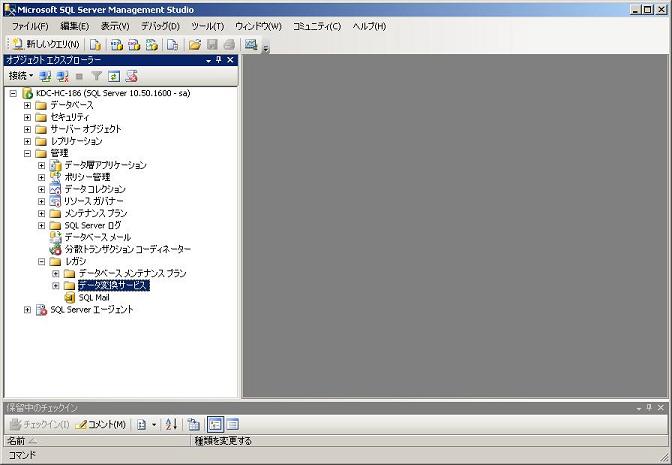The height and width of the screenshot is (465, 672).
Task: Click the Save floppy disk icon
Action: point(212,44)
